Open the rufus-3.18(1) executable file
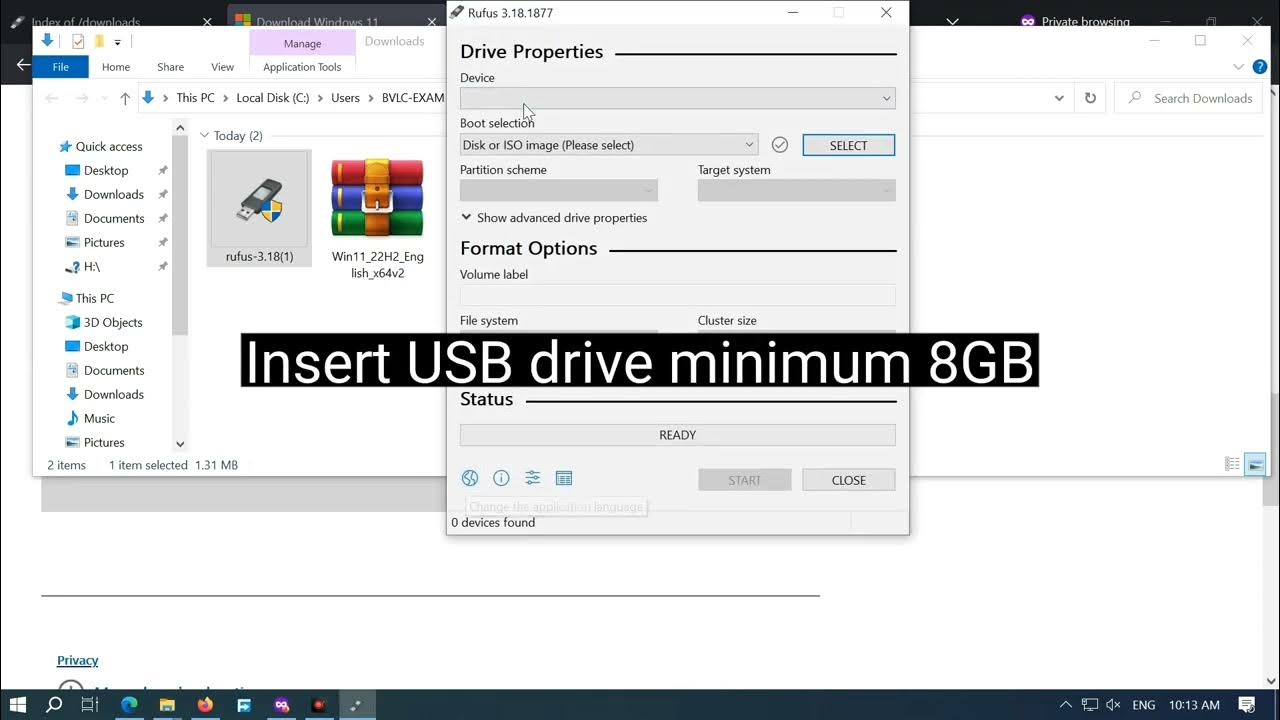The image size is (1280, 720). pos(259,208)
